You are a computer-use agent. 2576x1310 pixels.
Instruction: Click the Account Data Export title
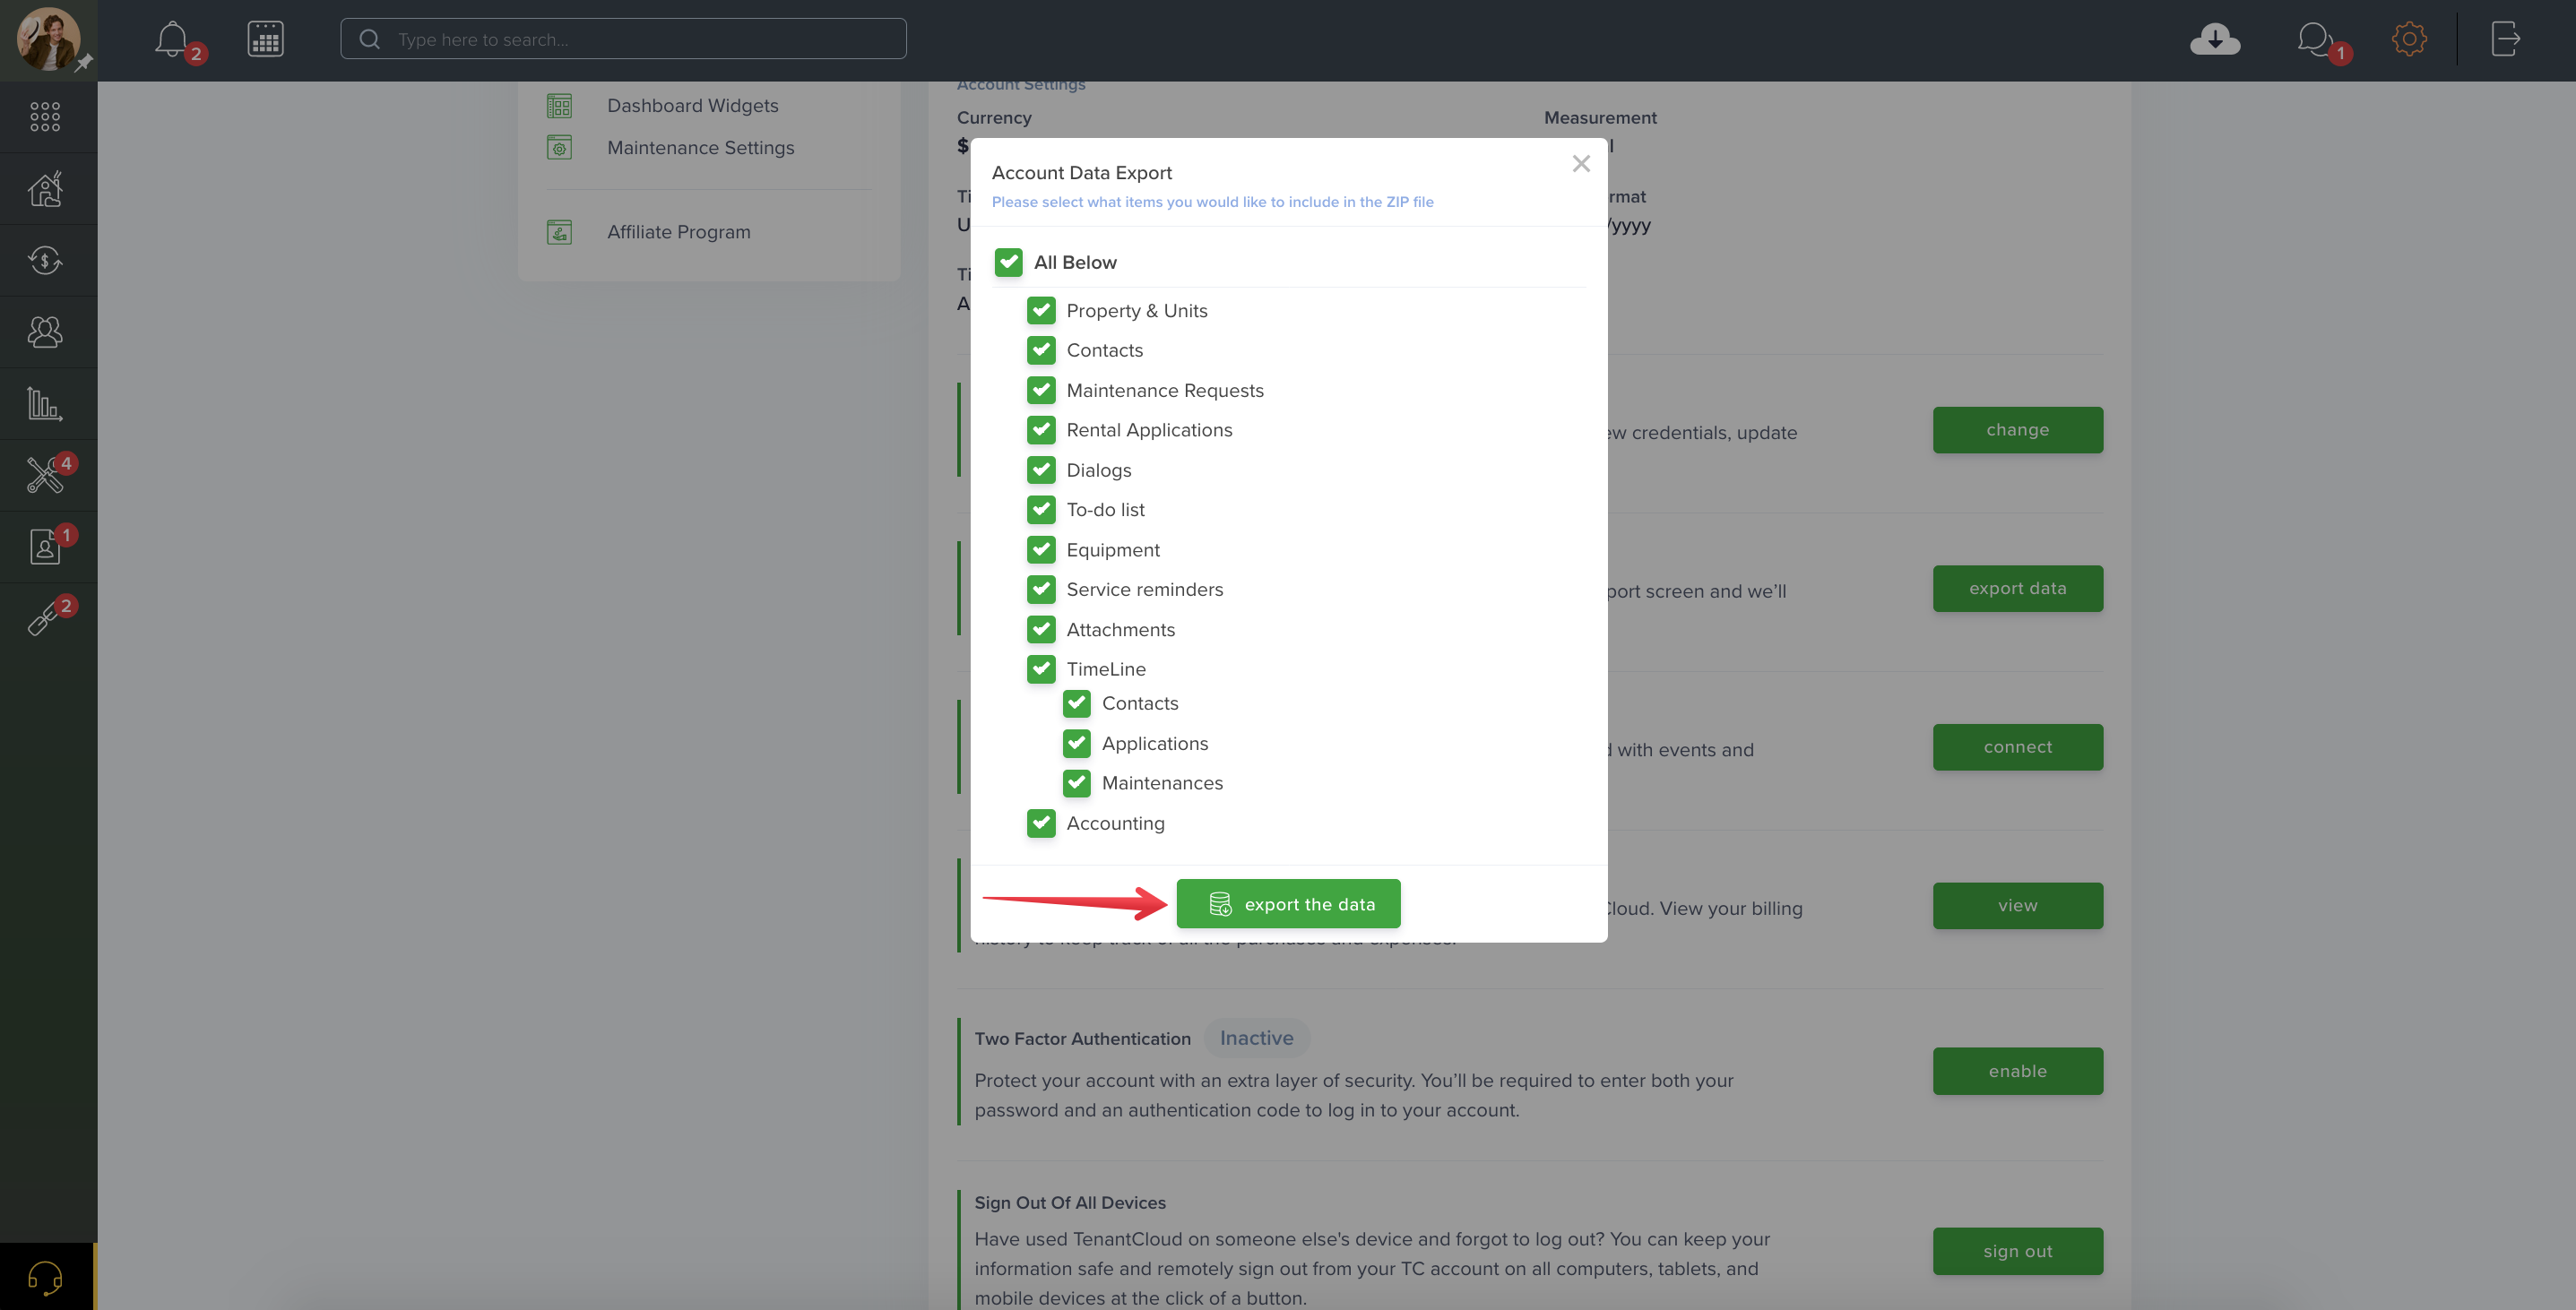[x=1081, y=173]
